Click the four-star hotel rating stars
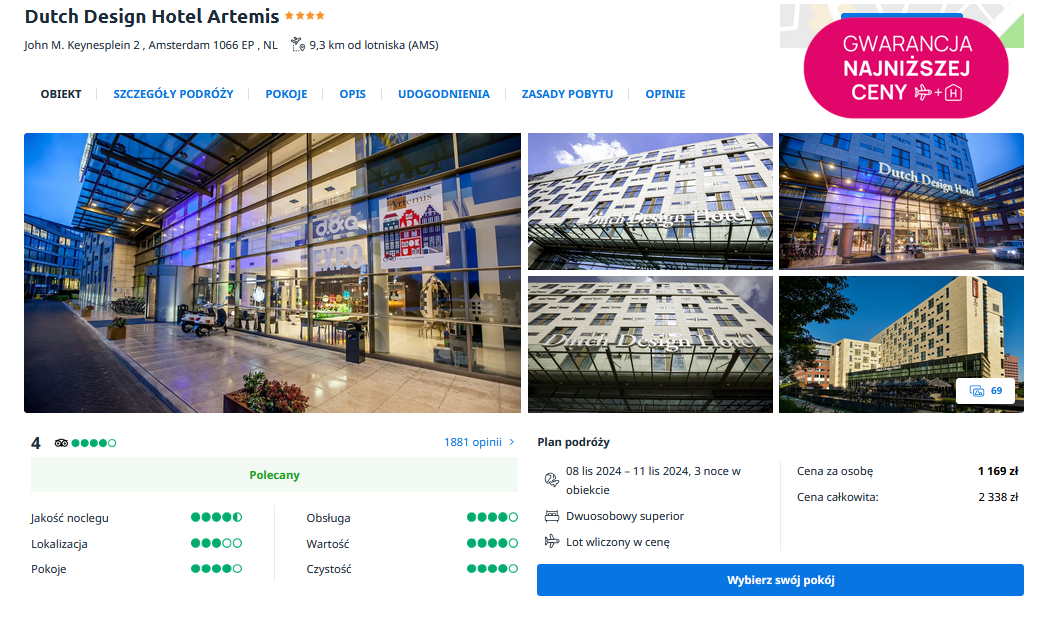Viewport: 1053px width, 623px height. pyautogui.click(x=305, y=15)
